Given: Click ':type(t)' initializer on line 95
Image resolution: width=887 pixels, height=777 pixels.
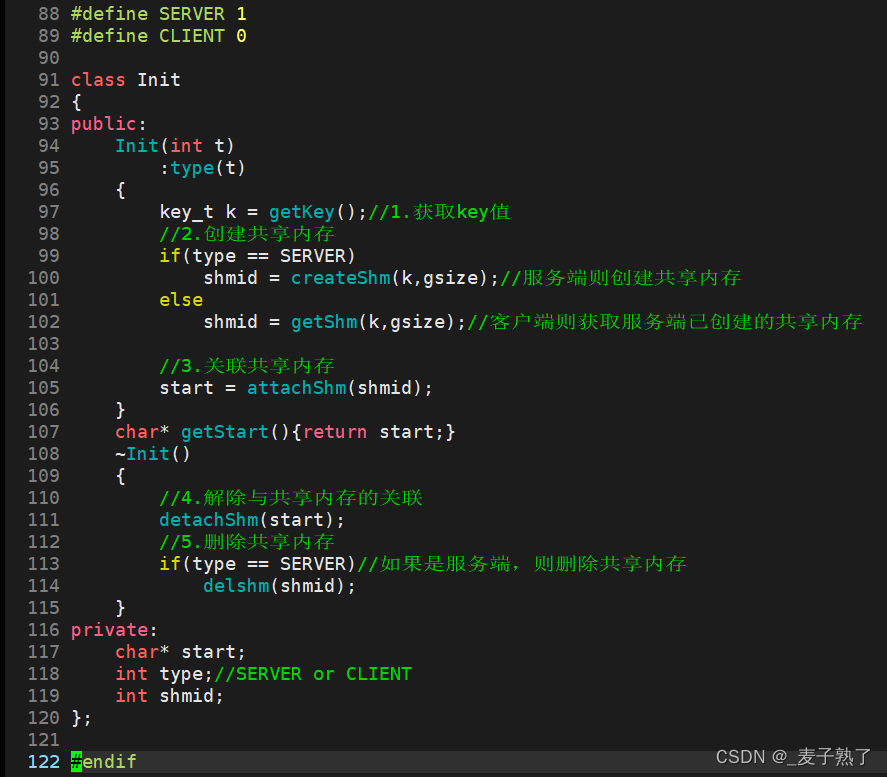Looking at the screenshot, I should click(203, 168).
